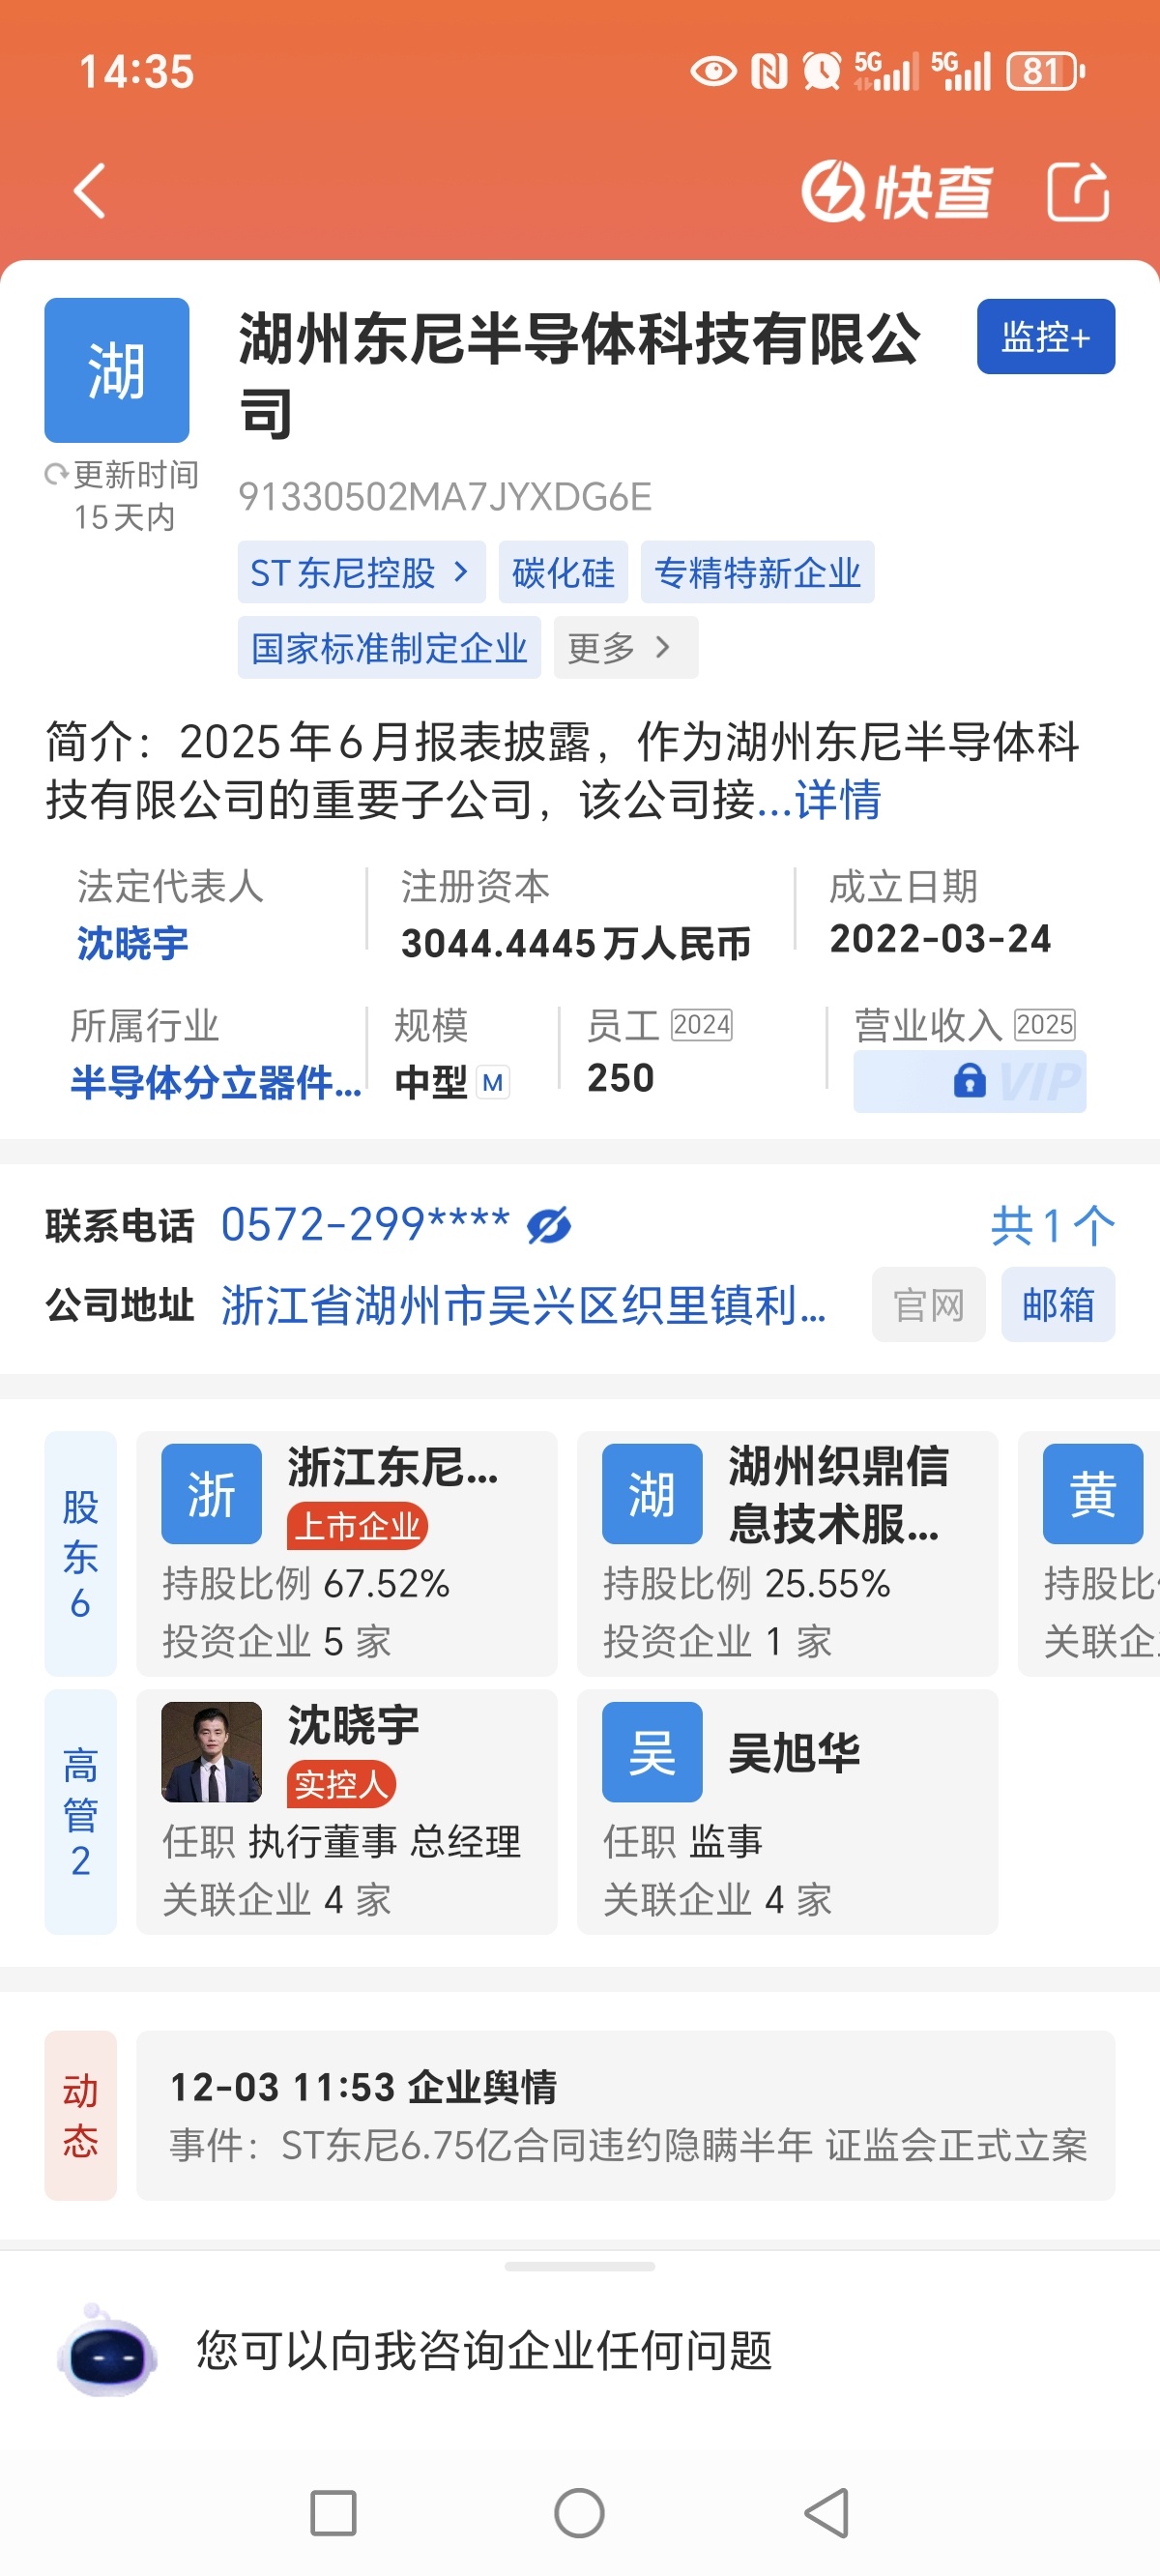Open the 吴旭华 supervisor card

point(787,1812)
